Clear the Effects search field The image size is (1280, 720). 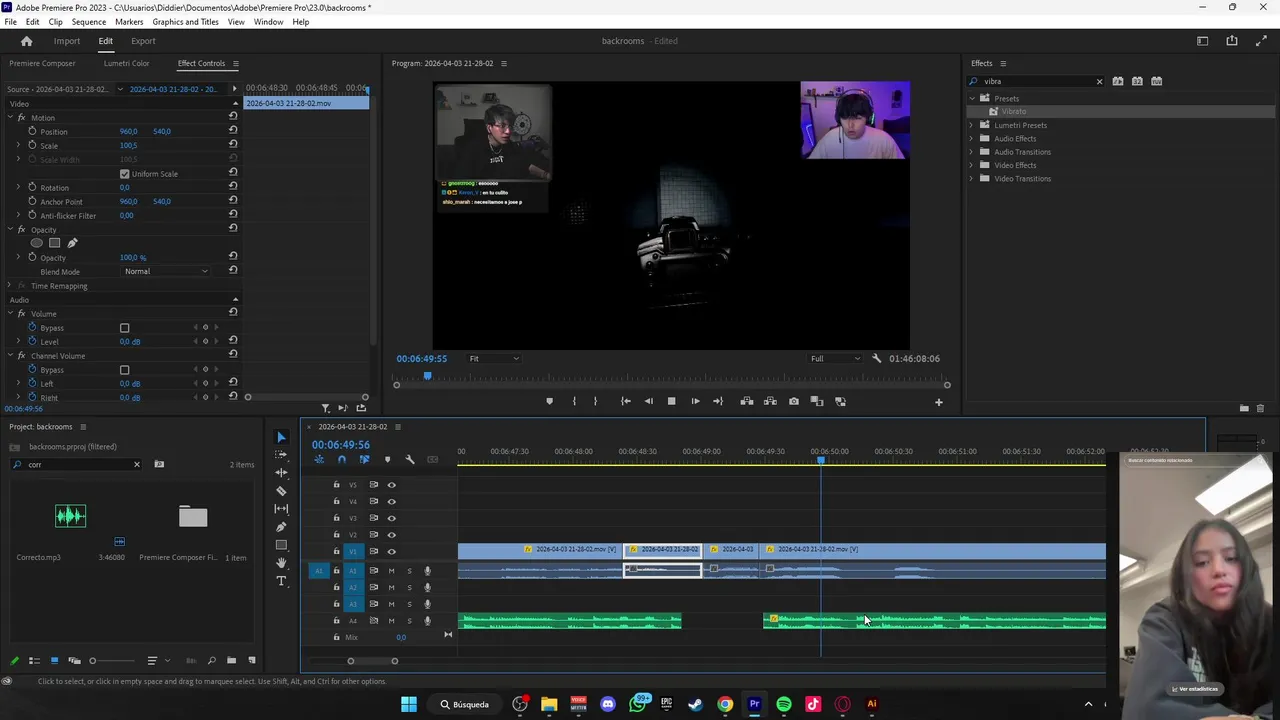coord(1099,81)
